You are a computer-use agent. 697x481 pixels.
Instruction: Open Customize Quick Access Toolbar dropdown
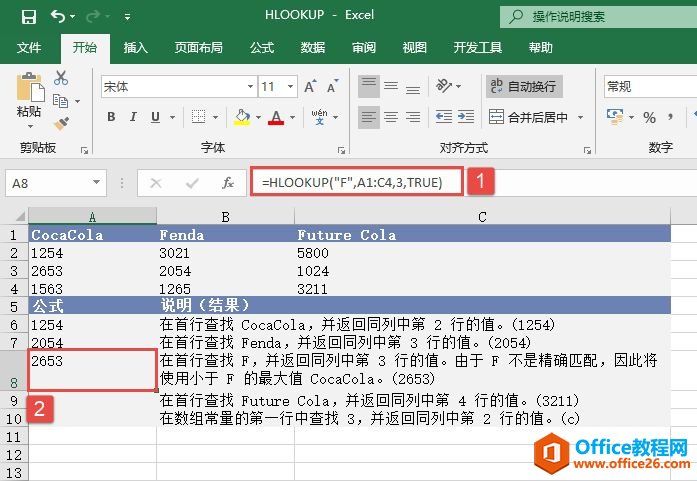pos(128,17)
